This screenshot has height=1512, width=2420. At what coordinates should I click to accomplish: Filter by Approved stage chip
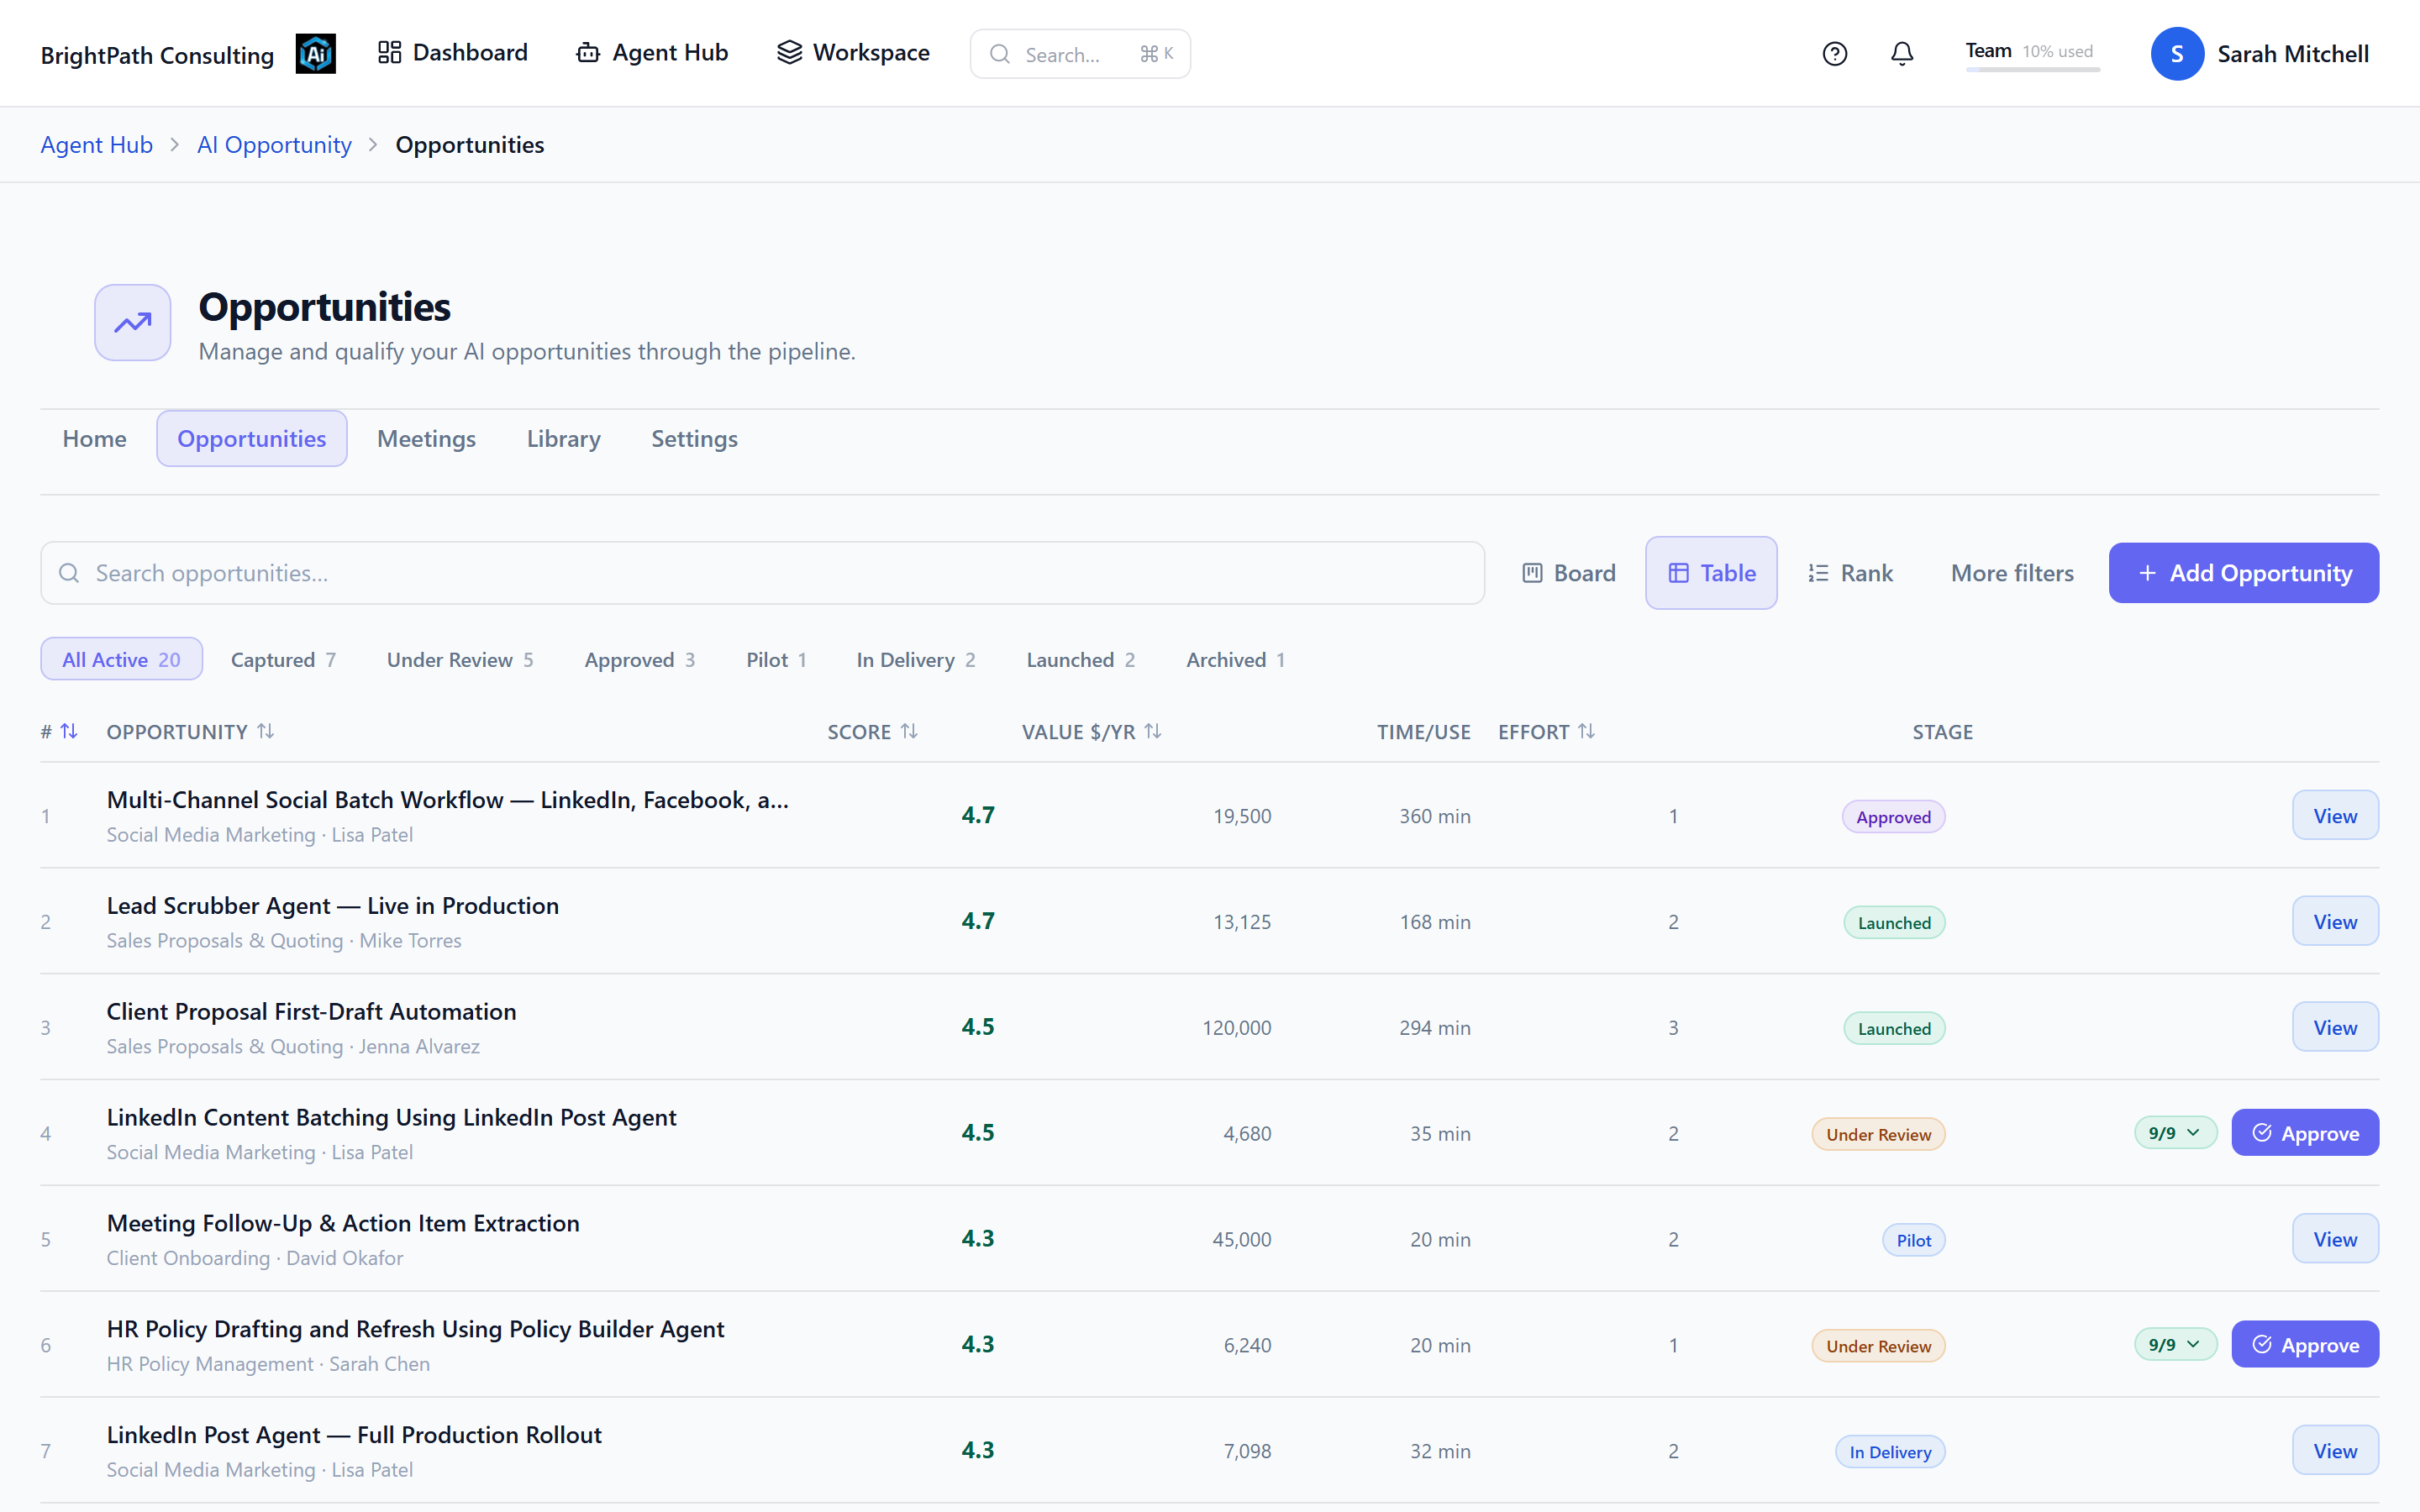(640, 659)
